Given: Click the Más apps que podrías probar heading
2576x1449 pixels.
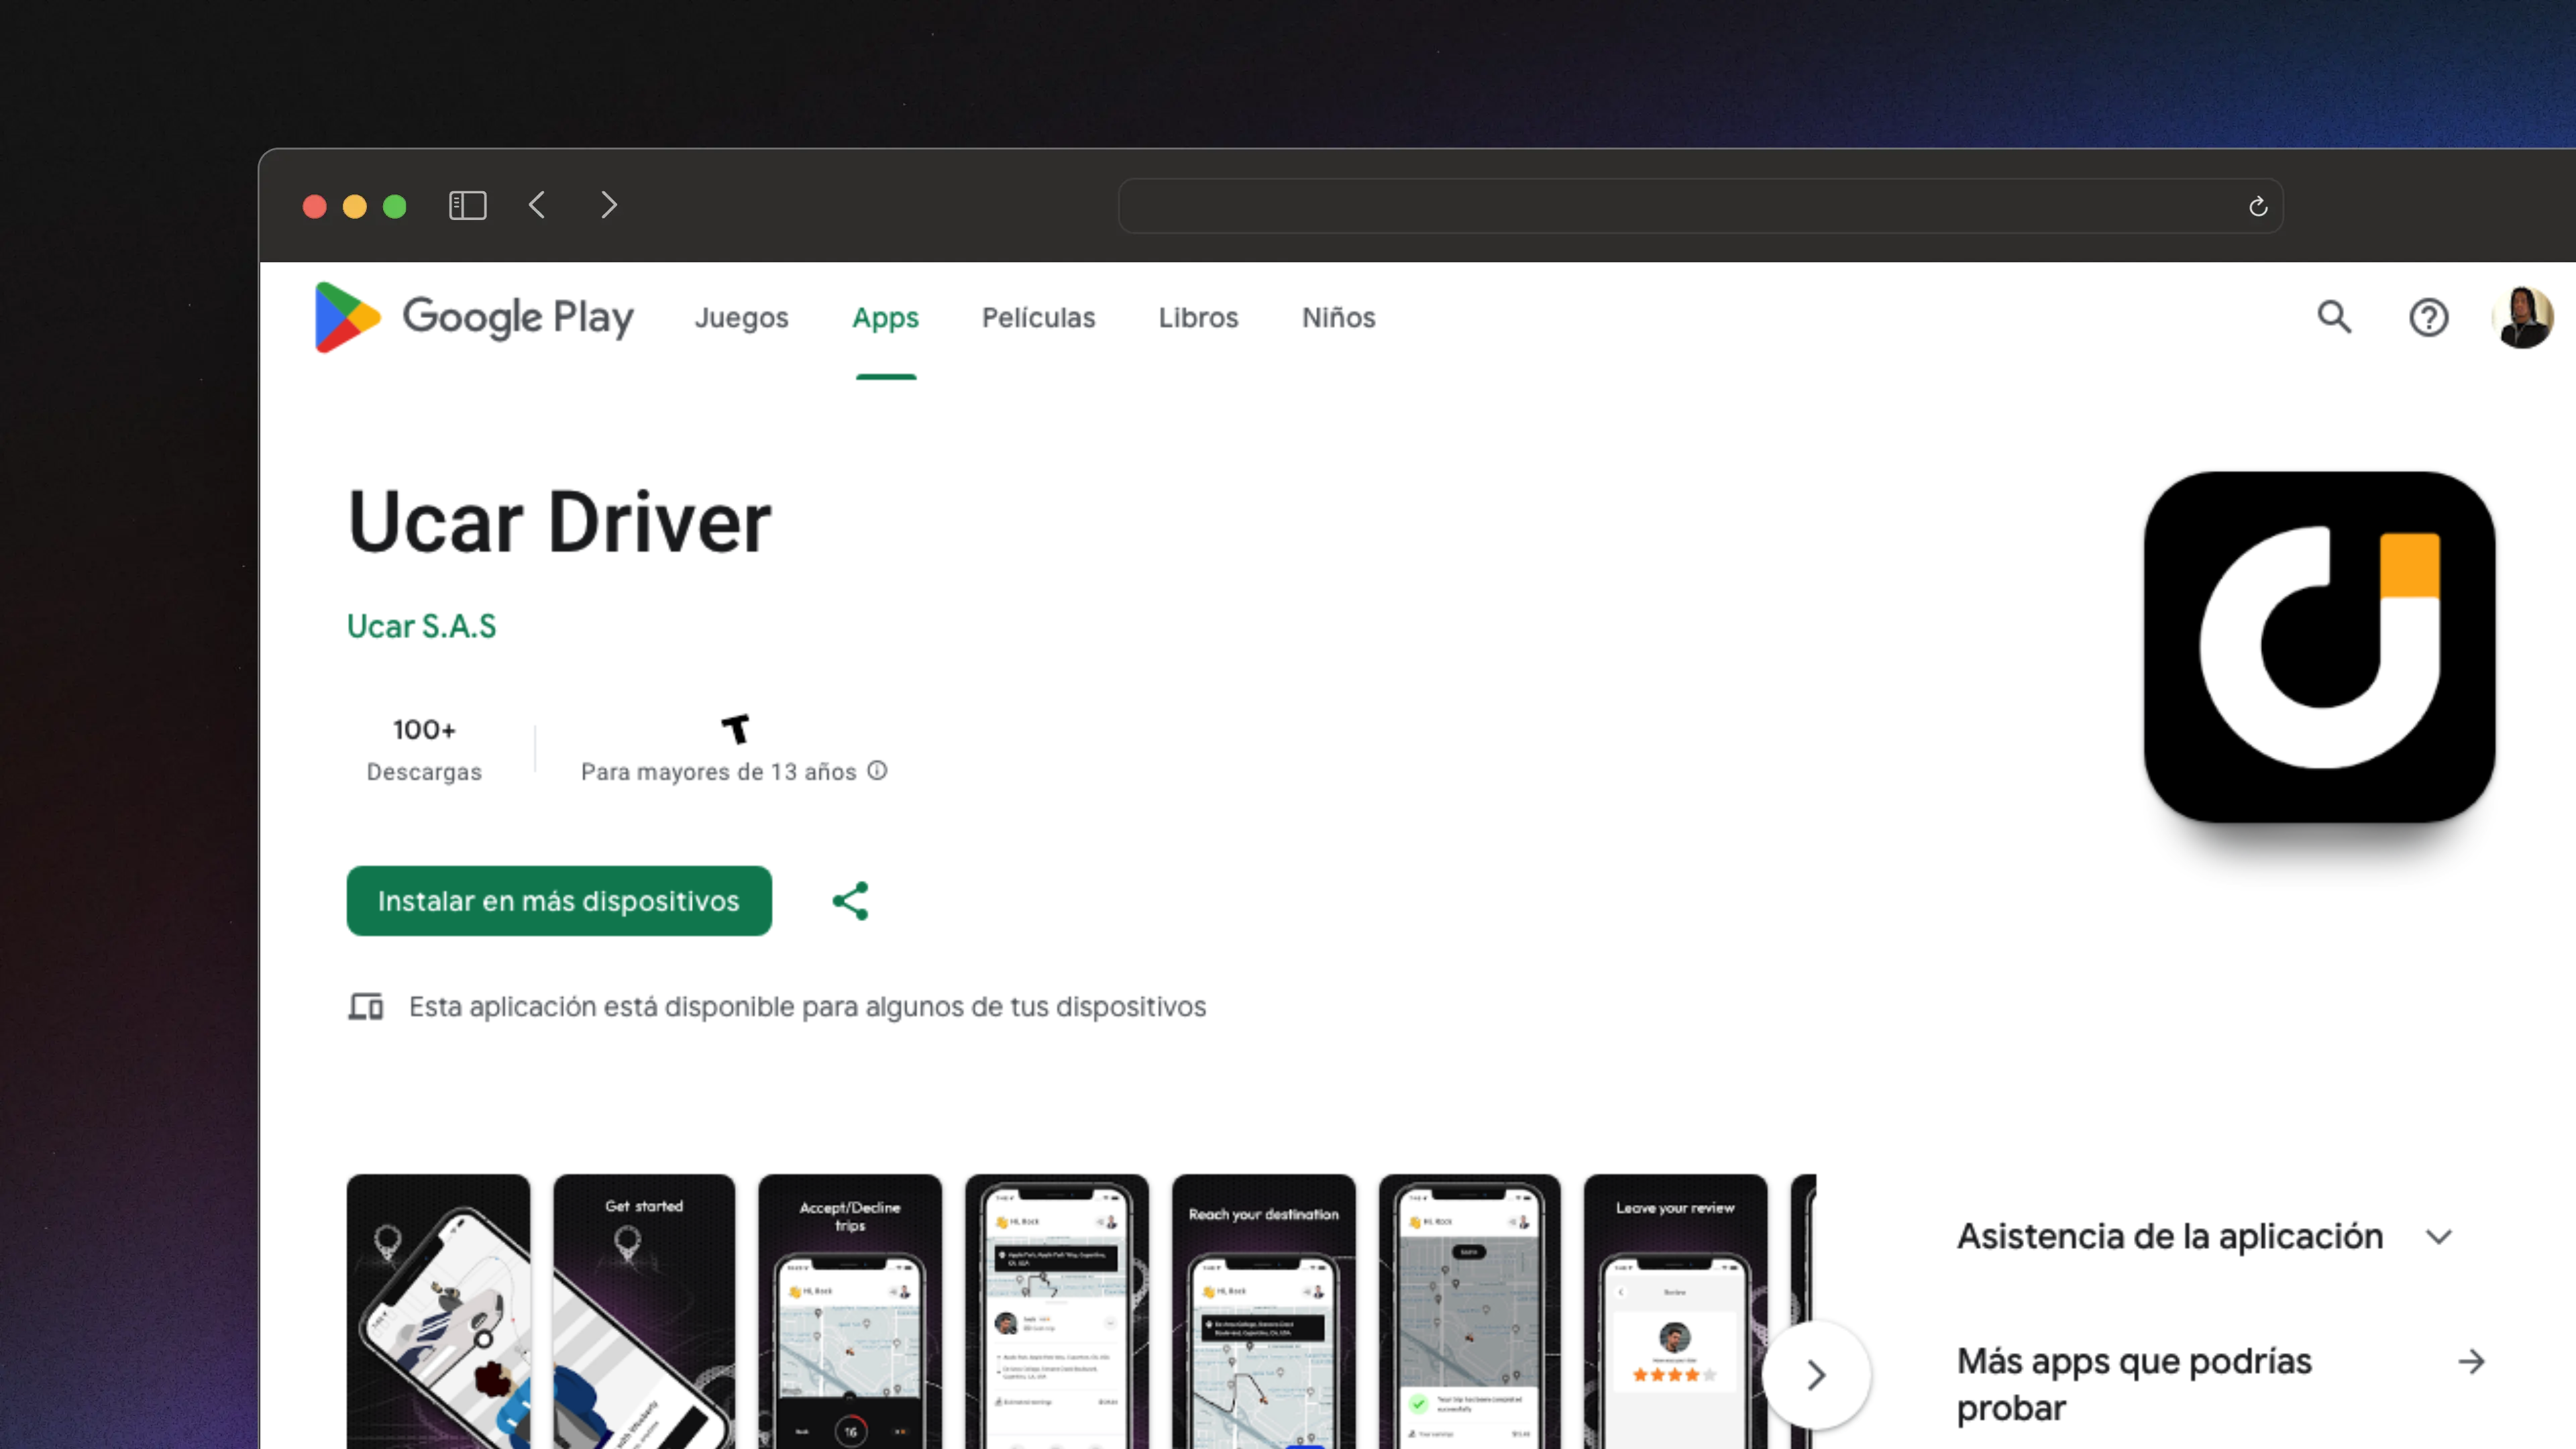Looking at the screenshot, I should (2134, 1384).
